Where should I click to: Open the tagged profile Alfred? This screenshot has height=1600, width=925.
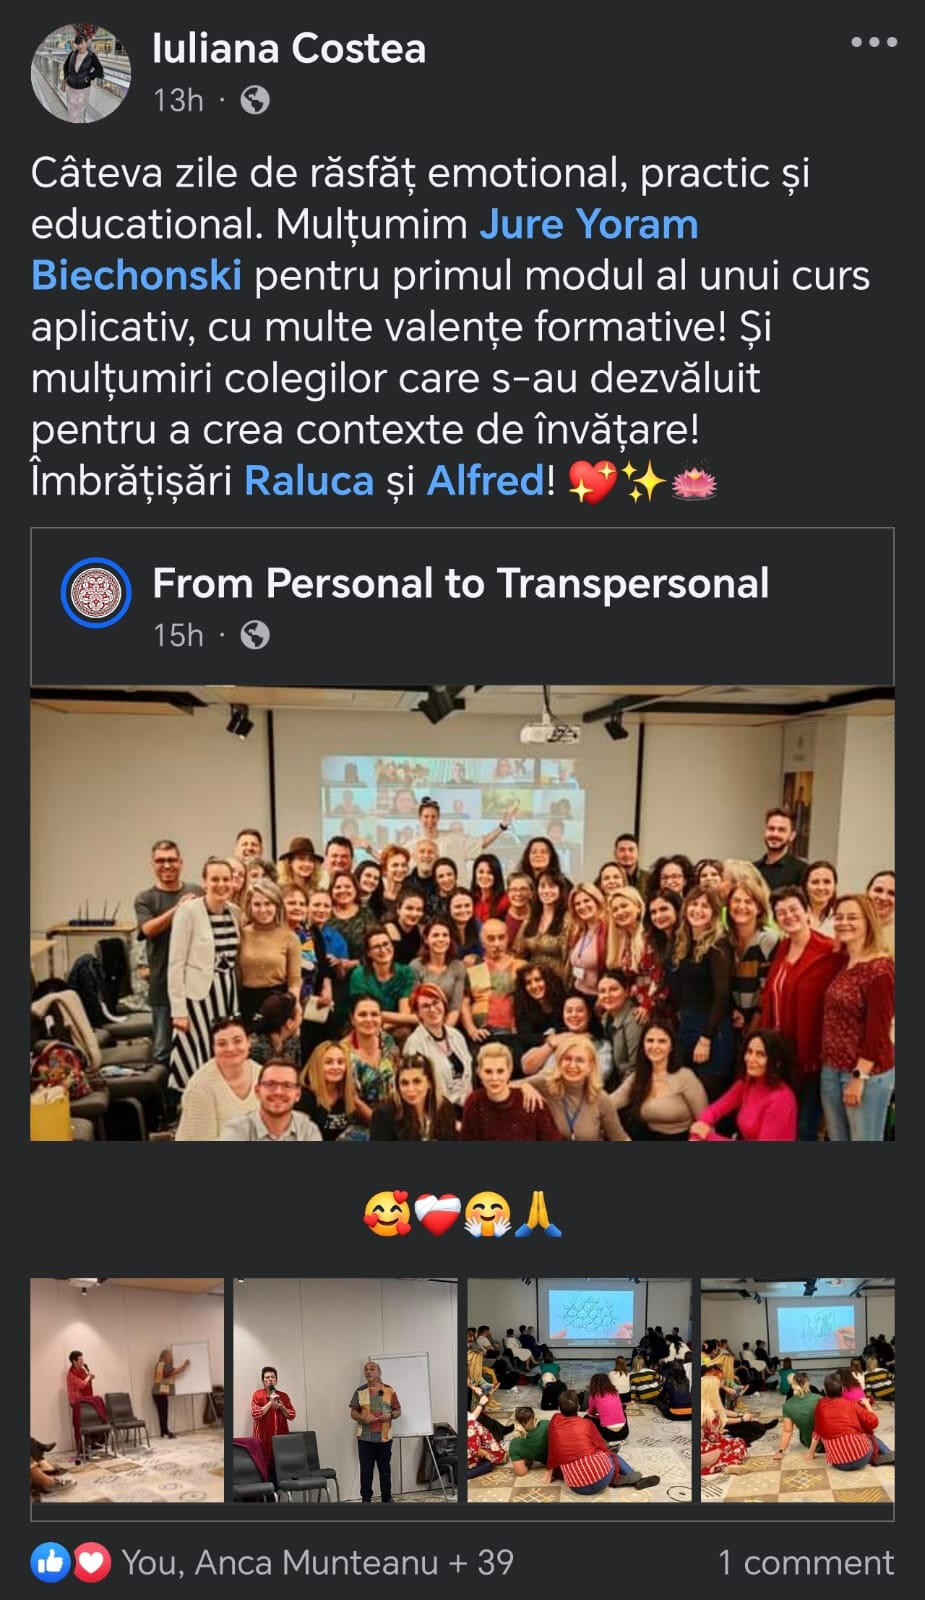pos(485,481)
